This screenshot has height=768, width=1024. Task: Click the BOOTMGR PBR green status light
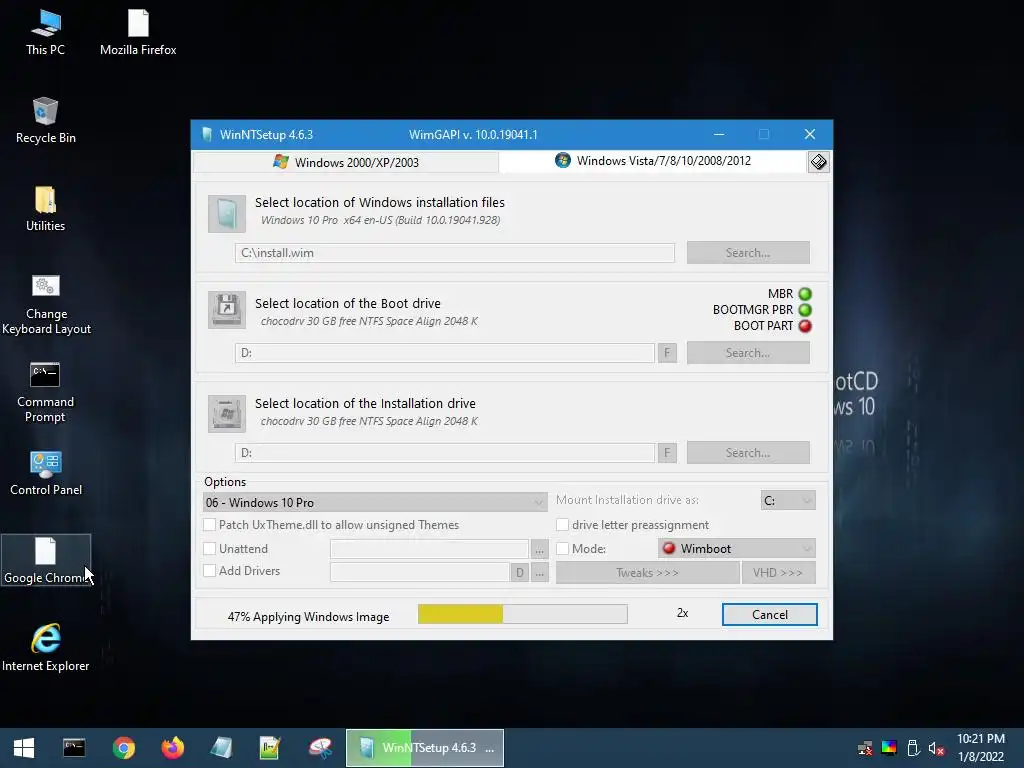click(x=805, y=310)
